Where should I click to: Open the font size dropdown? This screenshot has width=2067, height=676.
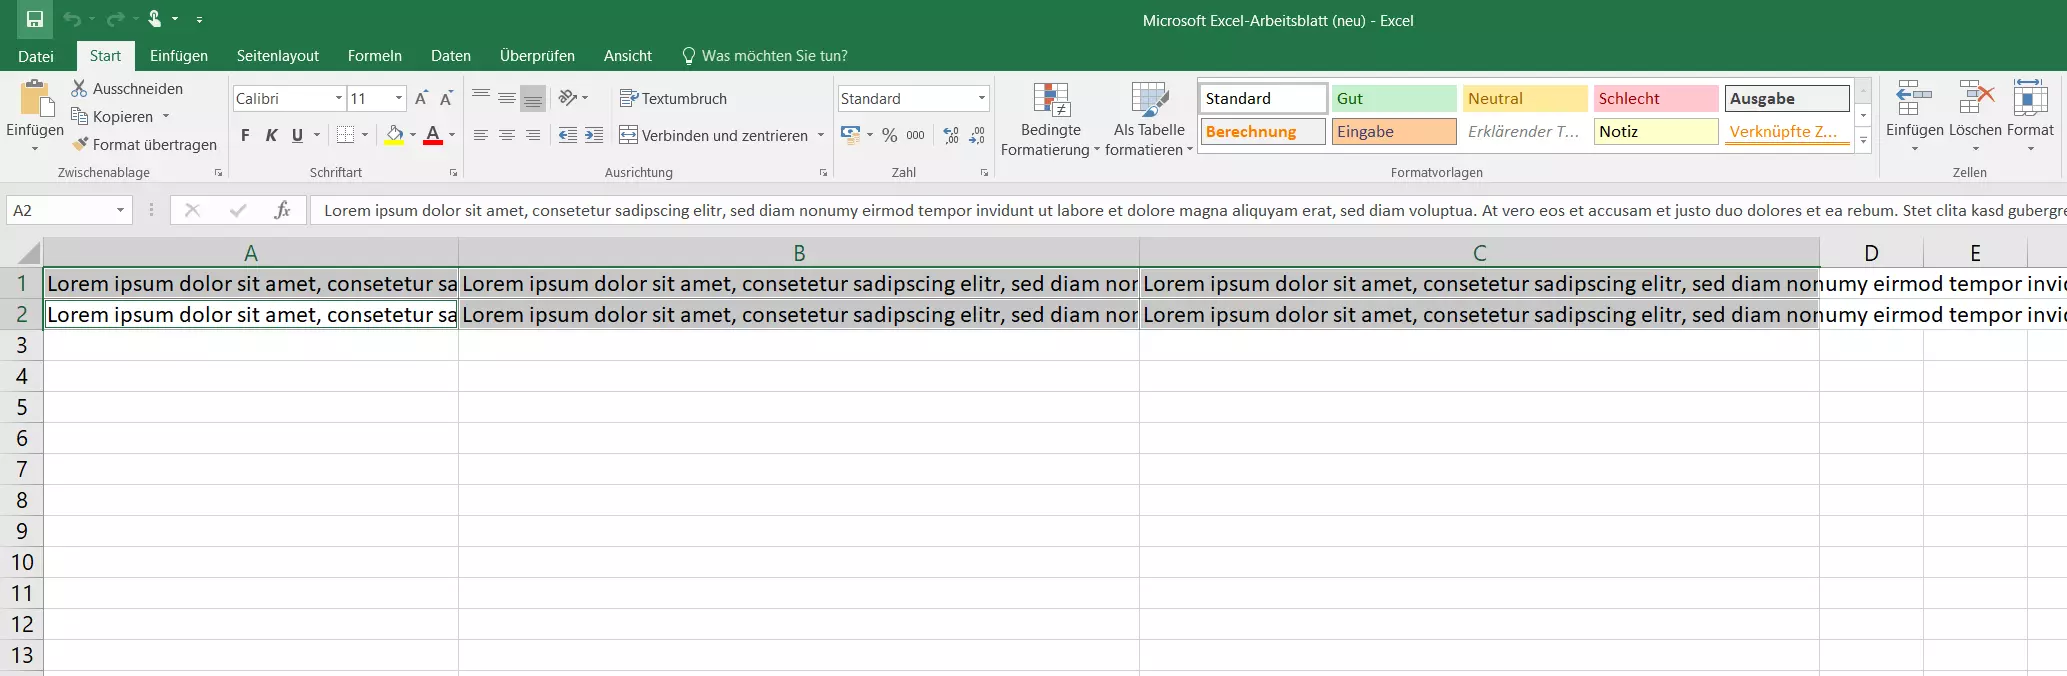pyautogui.click(x=399, y=98)
